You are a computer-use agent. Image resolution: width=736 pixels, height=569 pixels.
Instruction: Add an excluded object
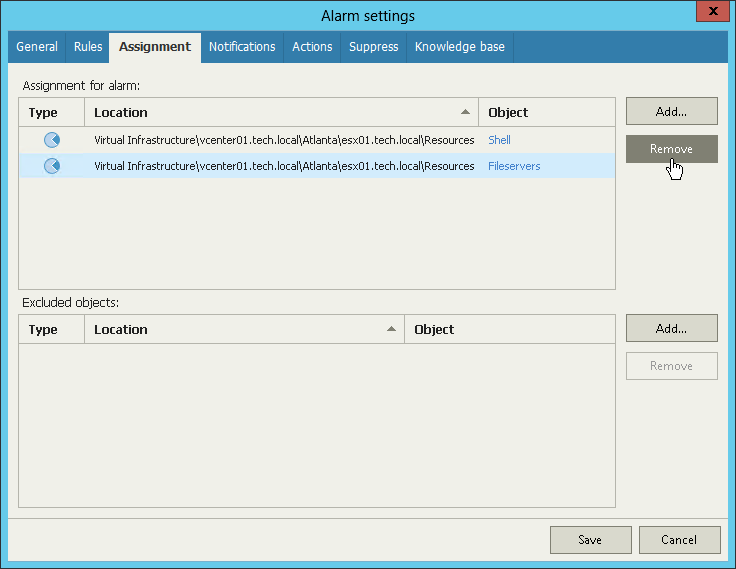tap(671, 328)
